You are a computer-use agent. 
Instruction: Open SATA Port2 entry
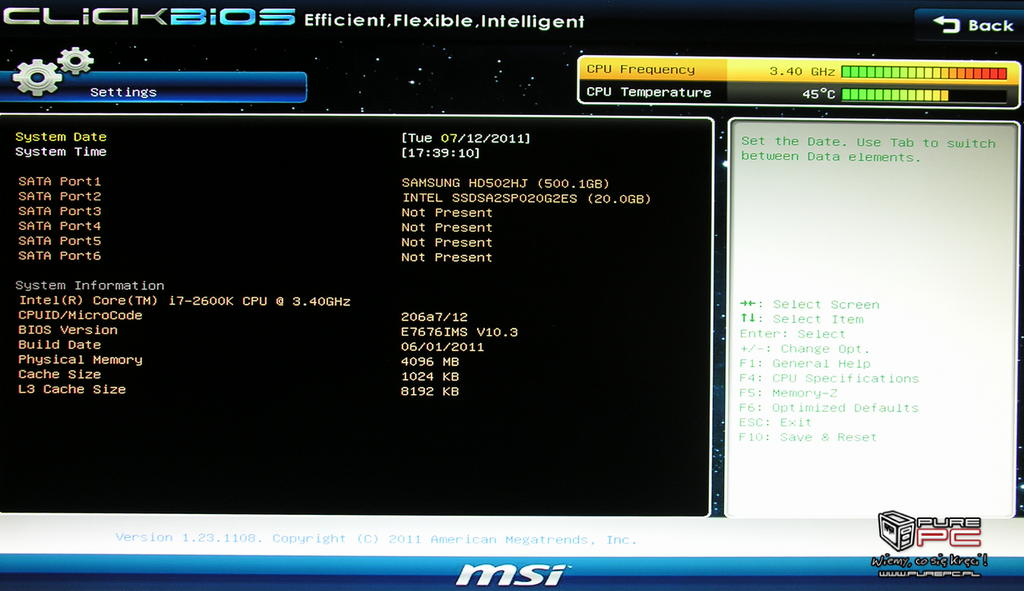pos(59,196)
